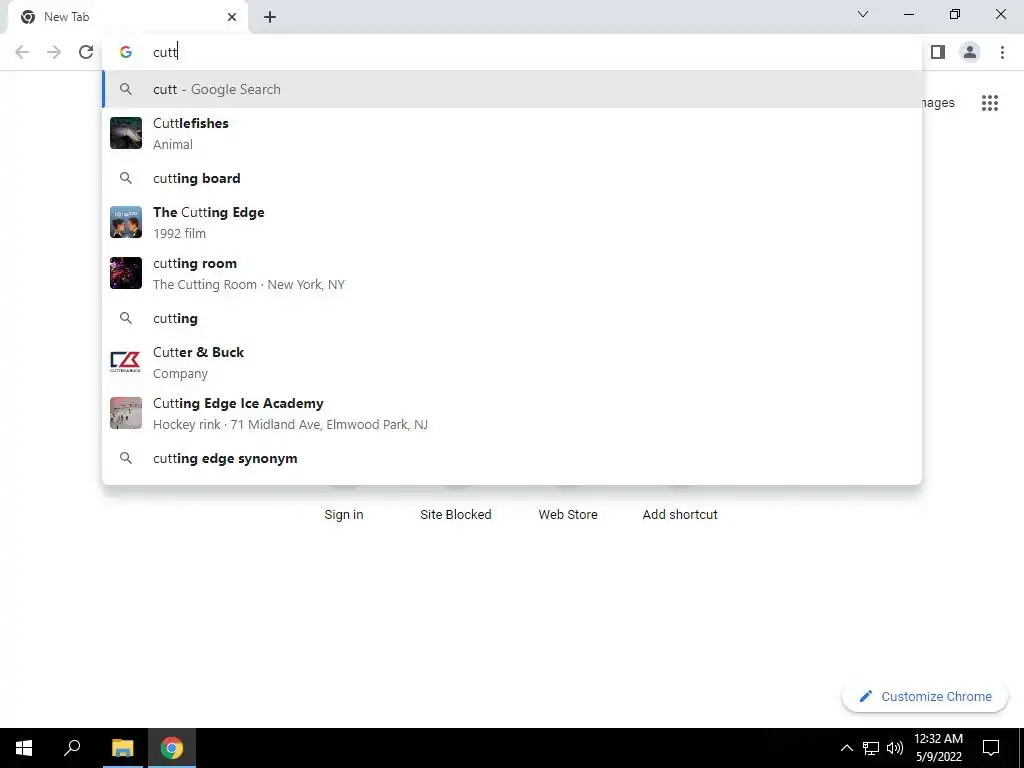Click the Google logo in address bar
This screenshot has height=768, width=1024.
[x=126, y=52]
